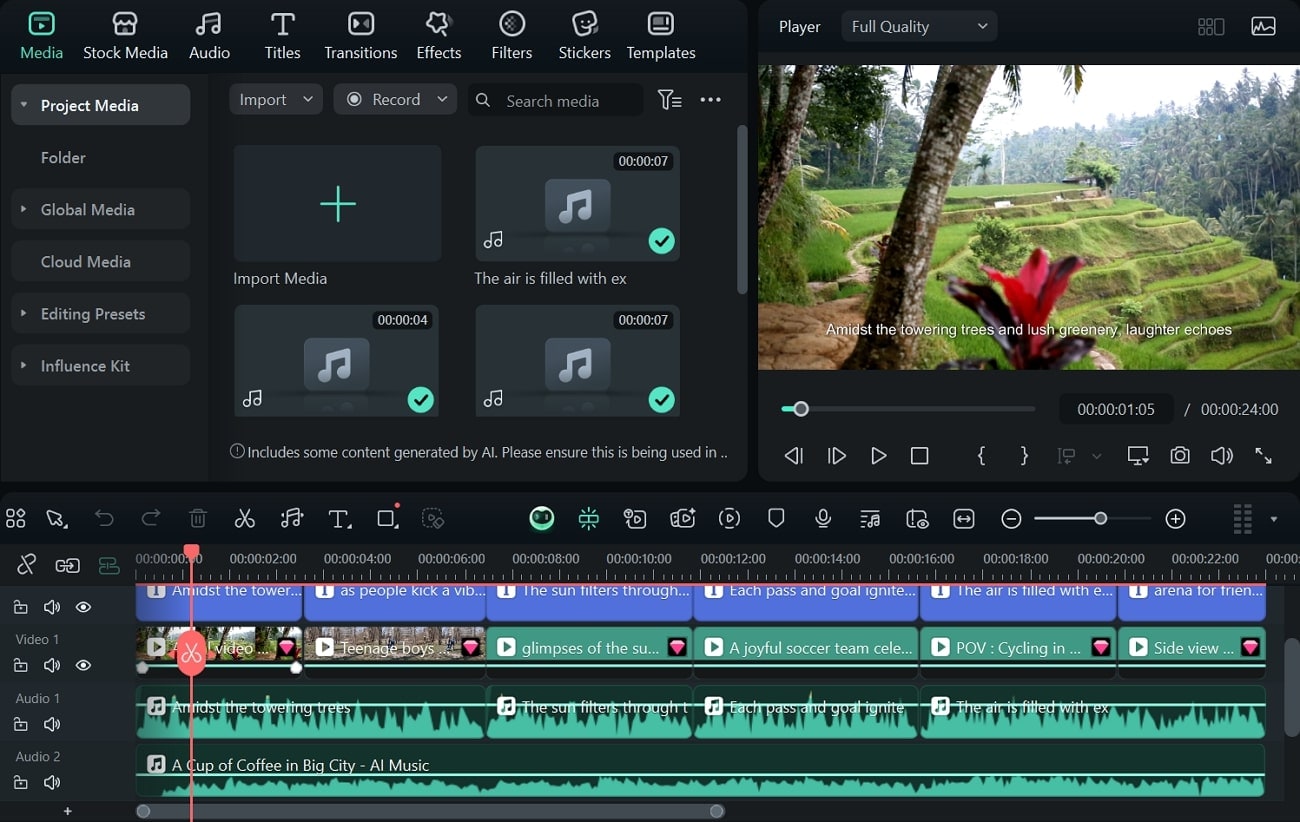Mute the Audio 1 track
Viewport: 1300px width, 822px height.
[x=52, y=724]
